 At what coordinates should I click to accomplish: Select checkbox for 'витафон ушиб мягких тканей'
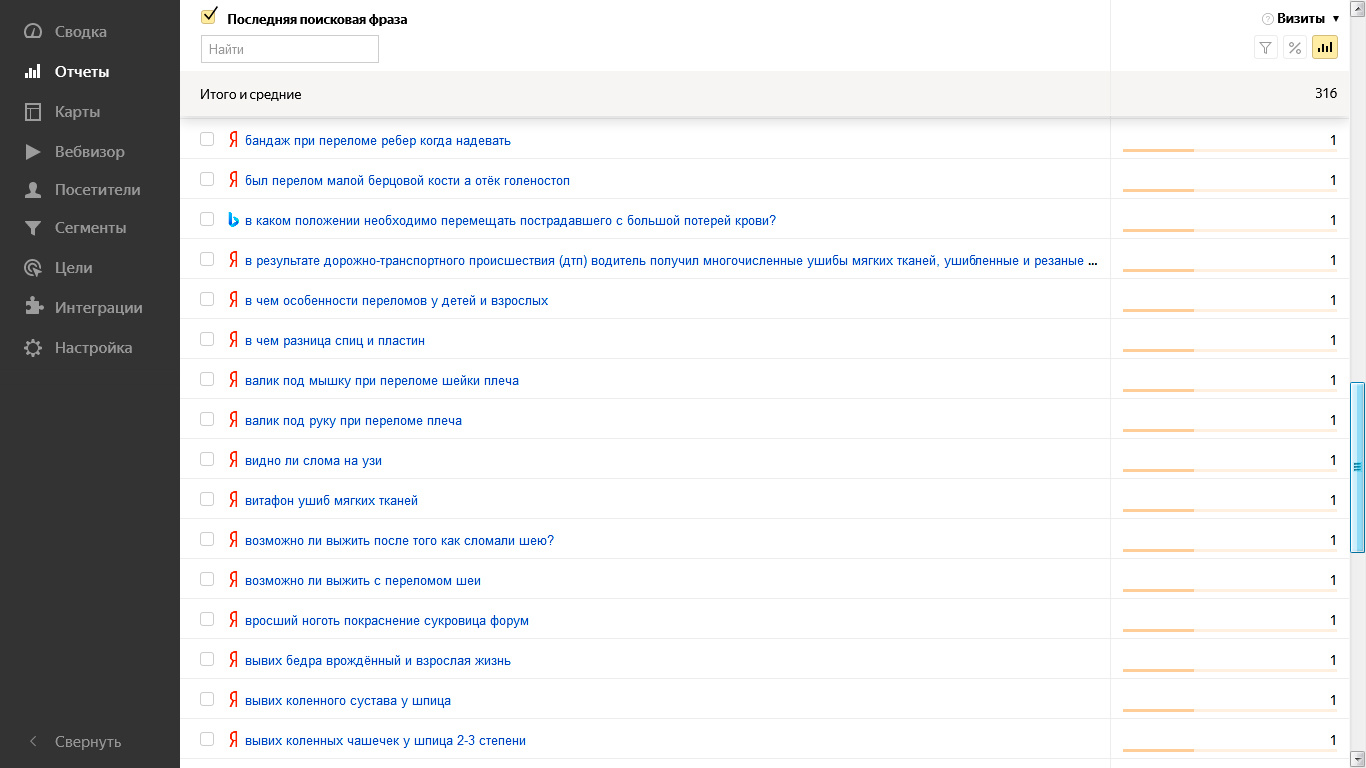tap(207, 499)
